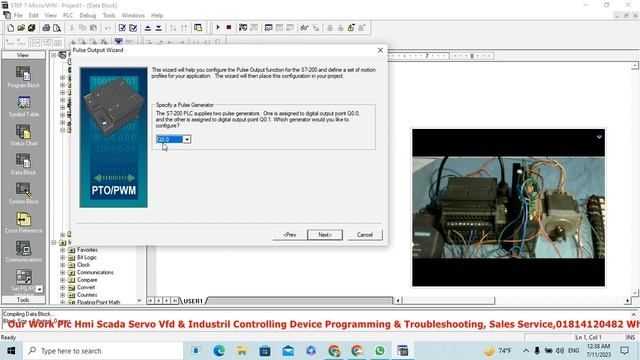Image resolution: width=640 pixels, height=360 pixels.
Task: Click the tab scroll-to-first arrow
Action: (151, 301)
